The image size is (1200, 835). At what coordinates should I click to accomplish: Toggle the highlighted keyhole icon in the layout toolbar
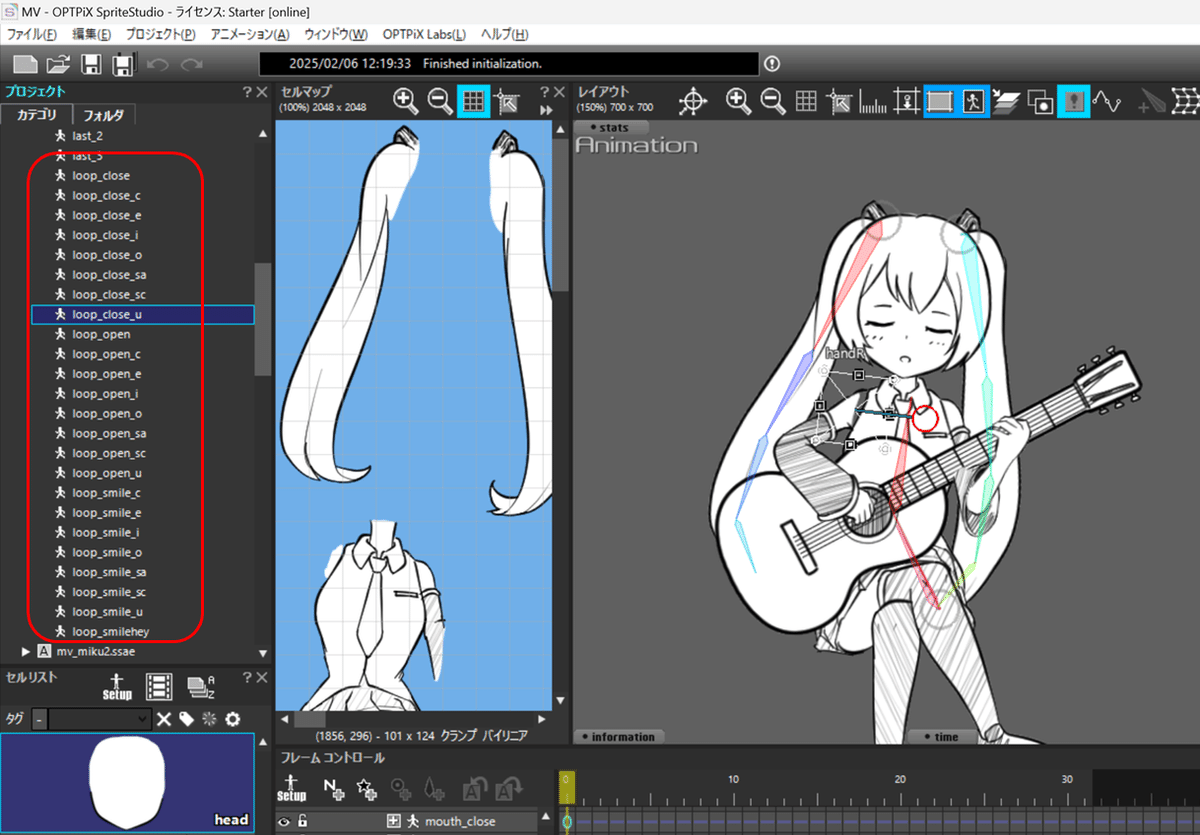click(x=1073, y=101)
